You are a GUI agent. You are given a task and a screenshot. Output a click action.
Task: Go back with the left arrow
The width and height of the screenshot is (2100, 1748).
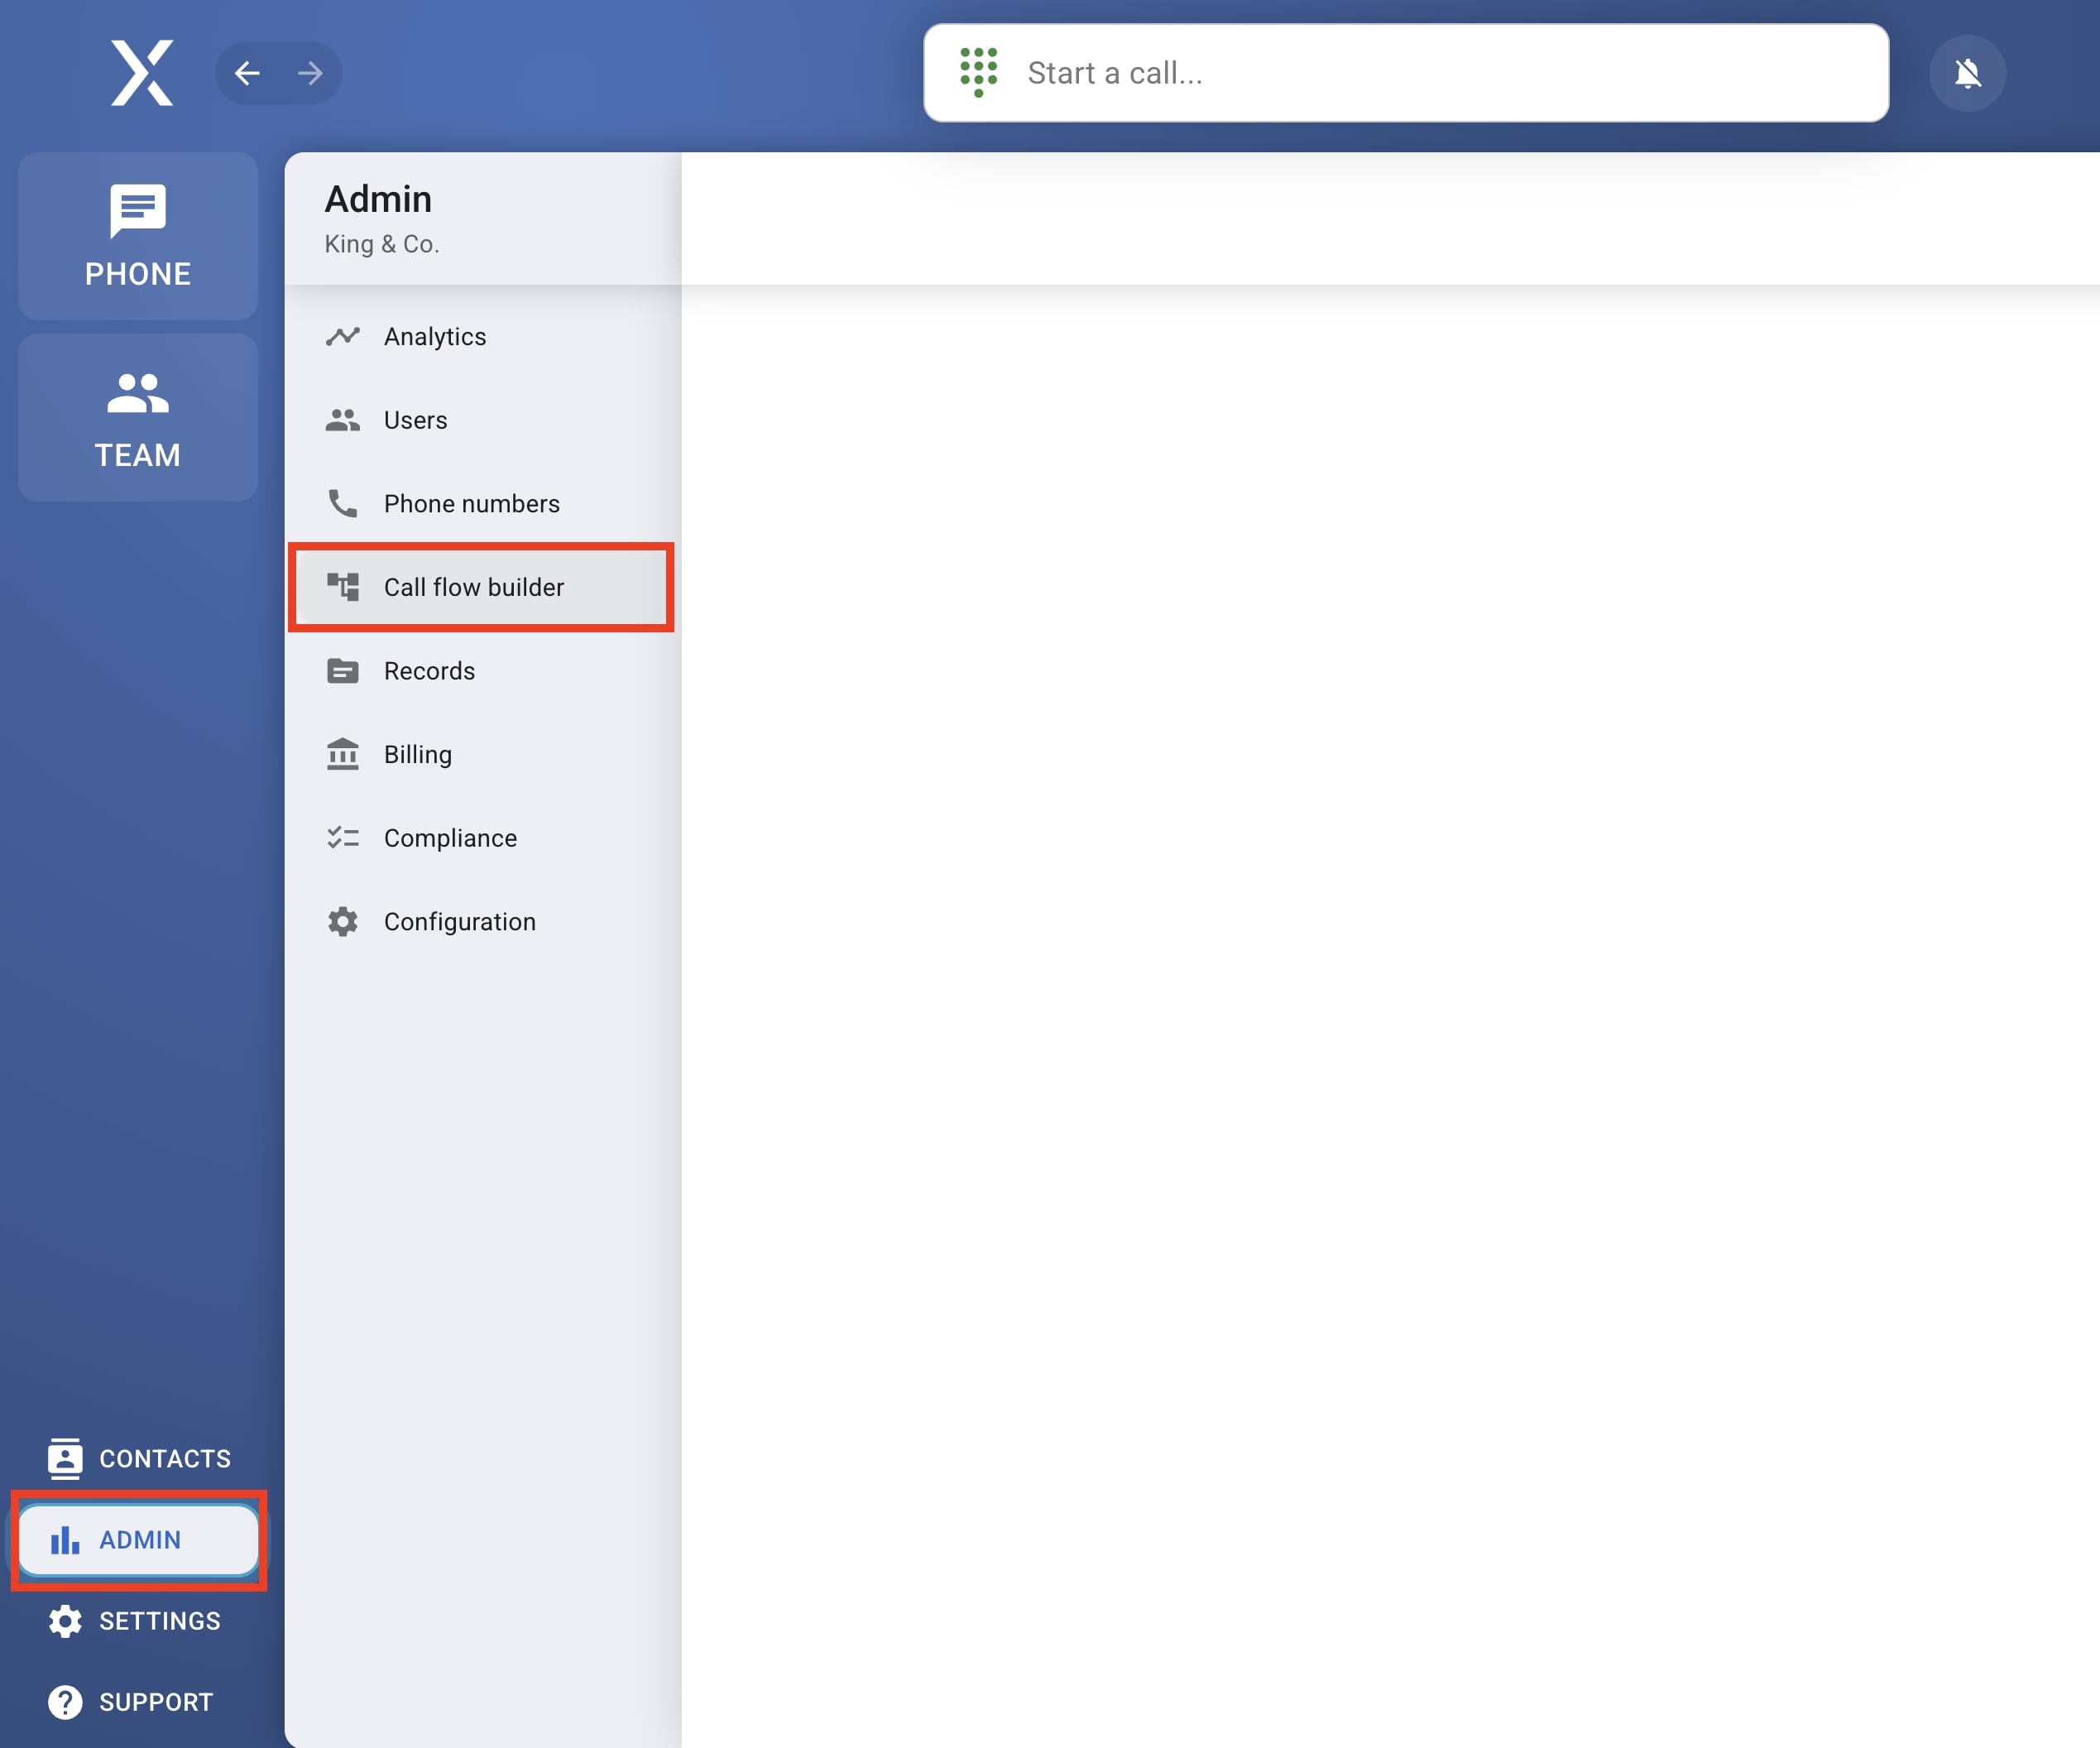[x=247, y=73]
